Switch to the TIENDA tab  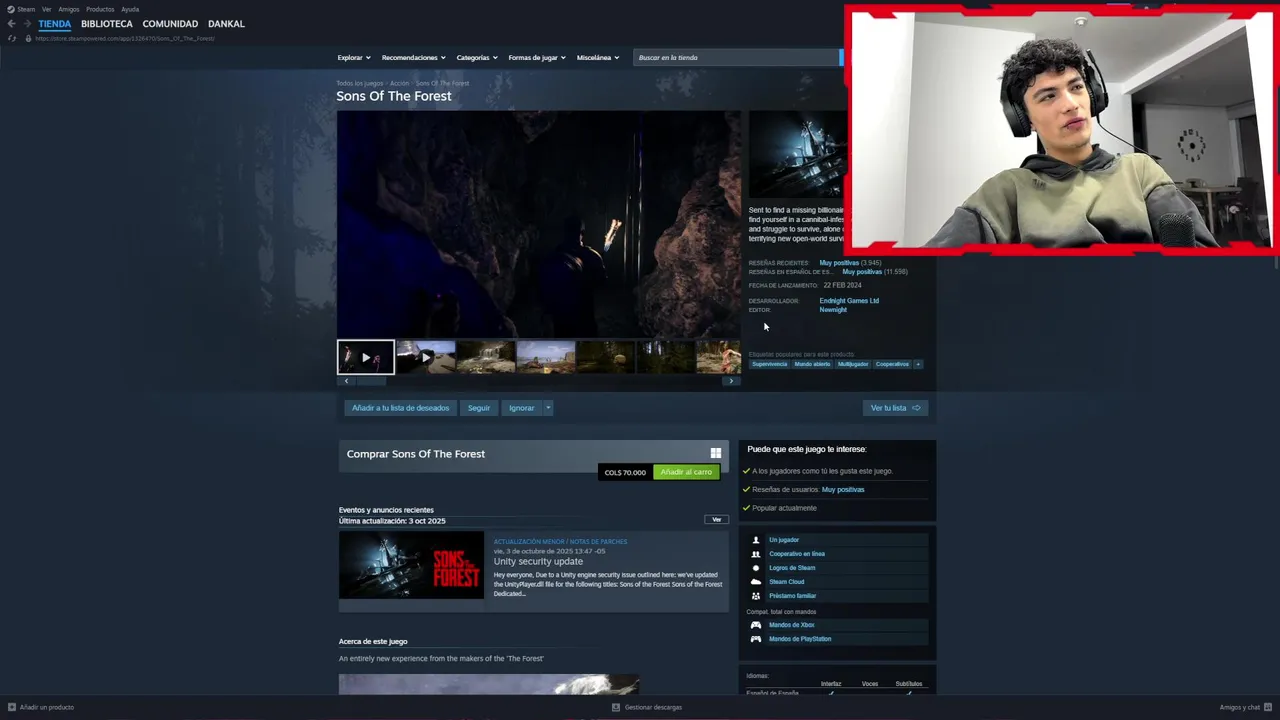pyautogui.click(x=55, y=24)
